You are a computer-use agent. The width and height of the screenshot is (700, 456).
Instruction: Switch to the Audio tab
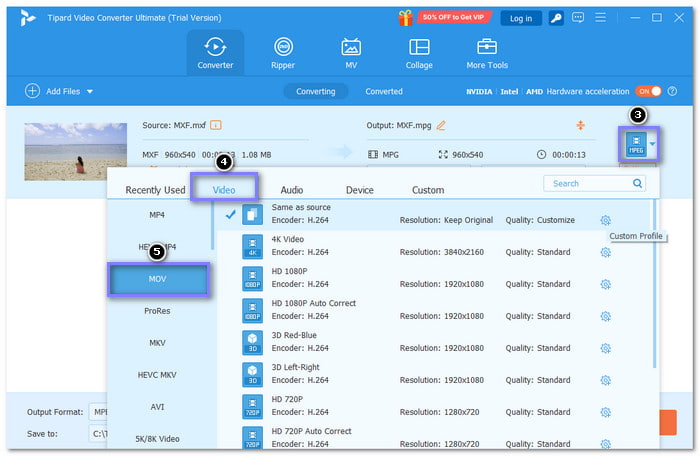[x=291, y=190]
